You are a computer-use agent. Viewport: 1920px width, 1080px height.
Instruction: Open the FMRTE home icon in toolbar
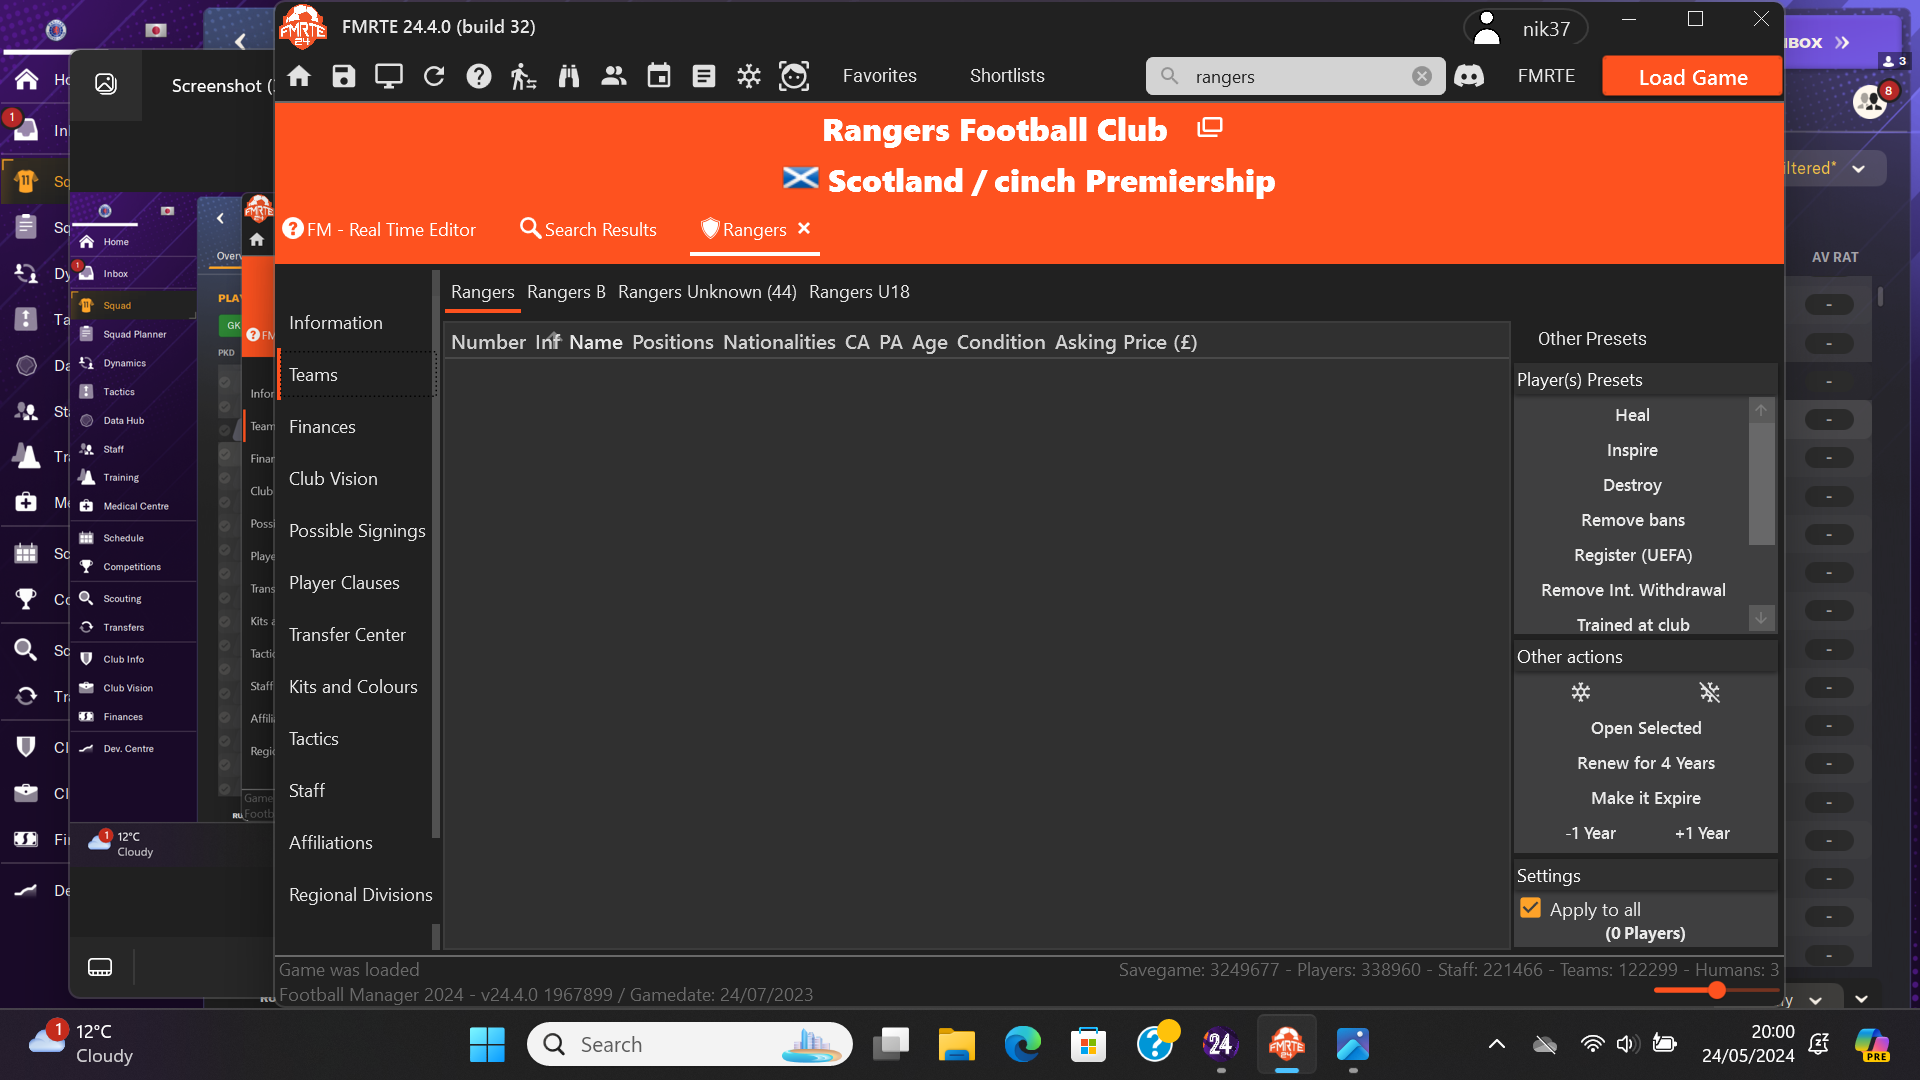(299, 76)
